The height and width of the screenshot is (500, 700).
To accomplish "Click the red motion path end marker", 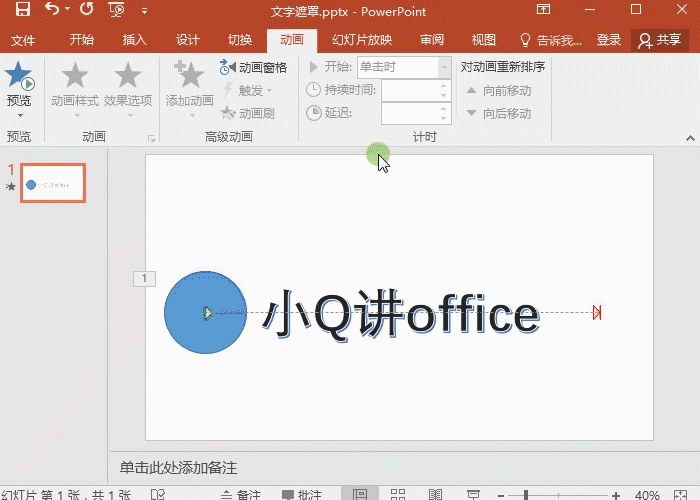I will point(597,312).
